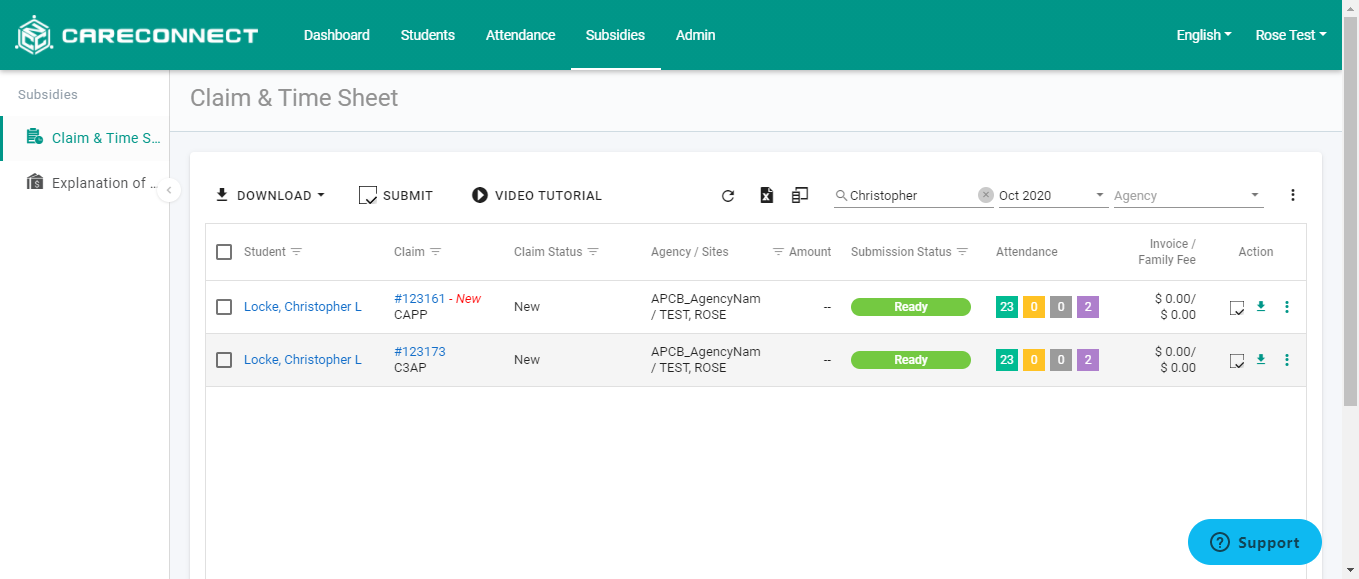Click submit icon in claim #123161 row
The image size is (1359, 579).
[1237, 307]
